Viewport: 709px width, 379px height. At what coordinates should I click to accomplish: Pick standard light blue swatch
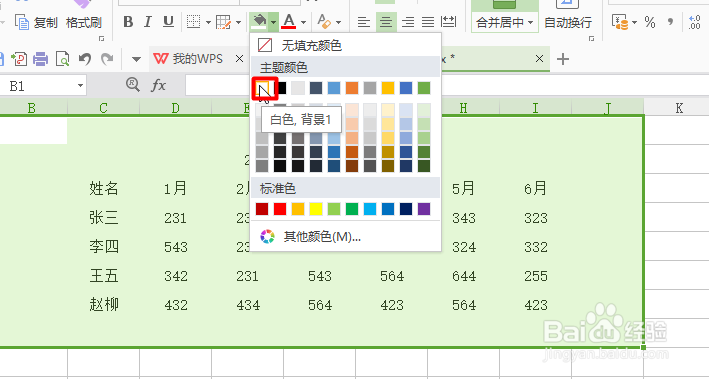370,209
